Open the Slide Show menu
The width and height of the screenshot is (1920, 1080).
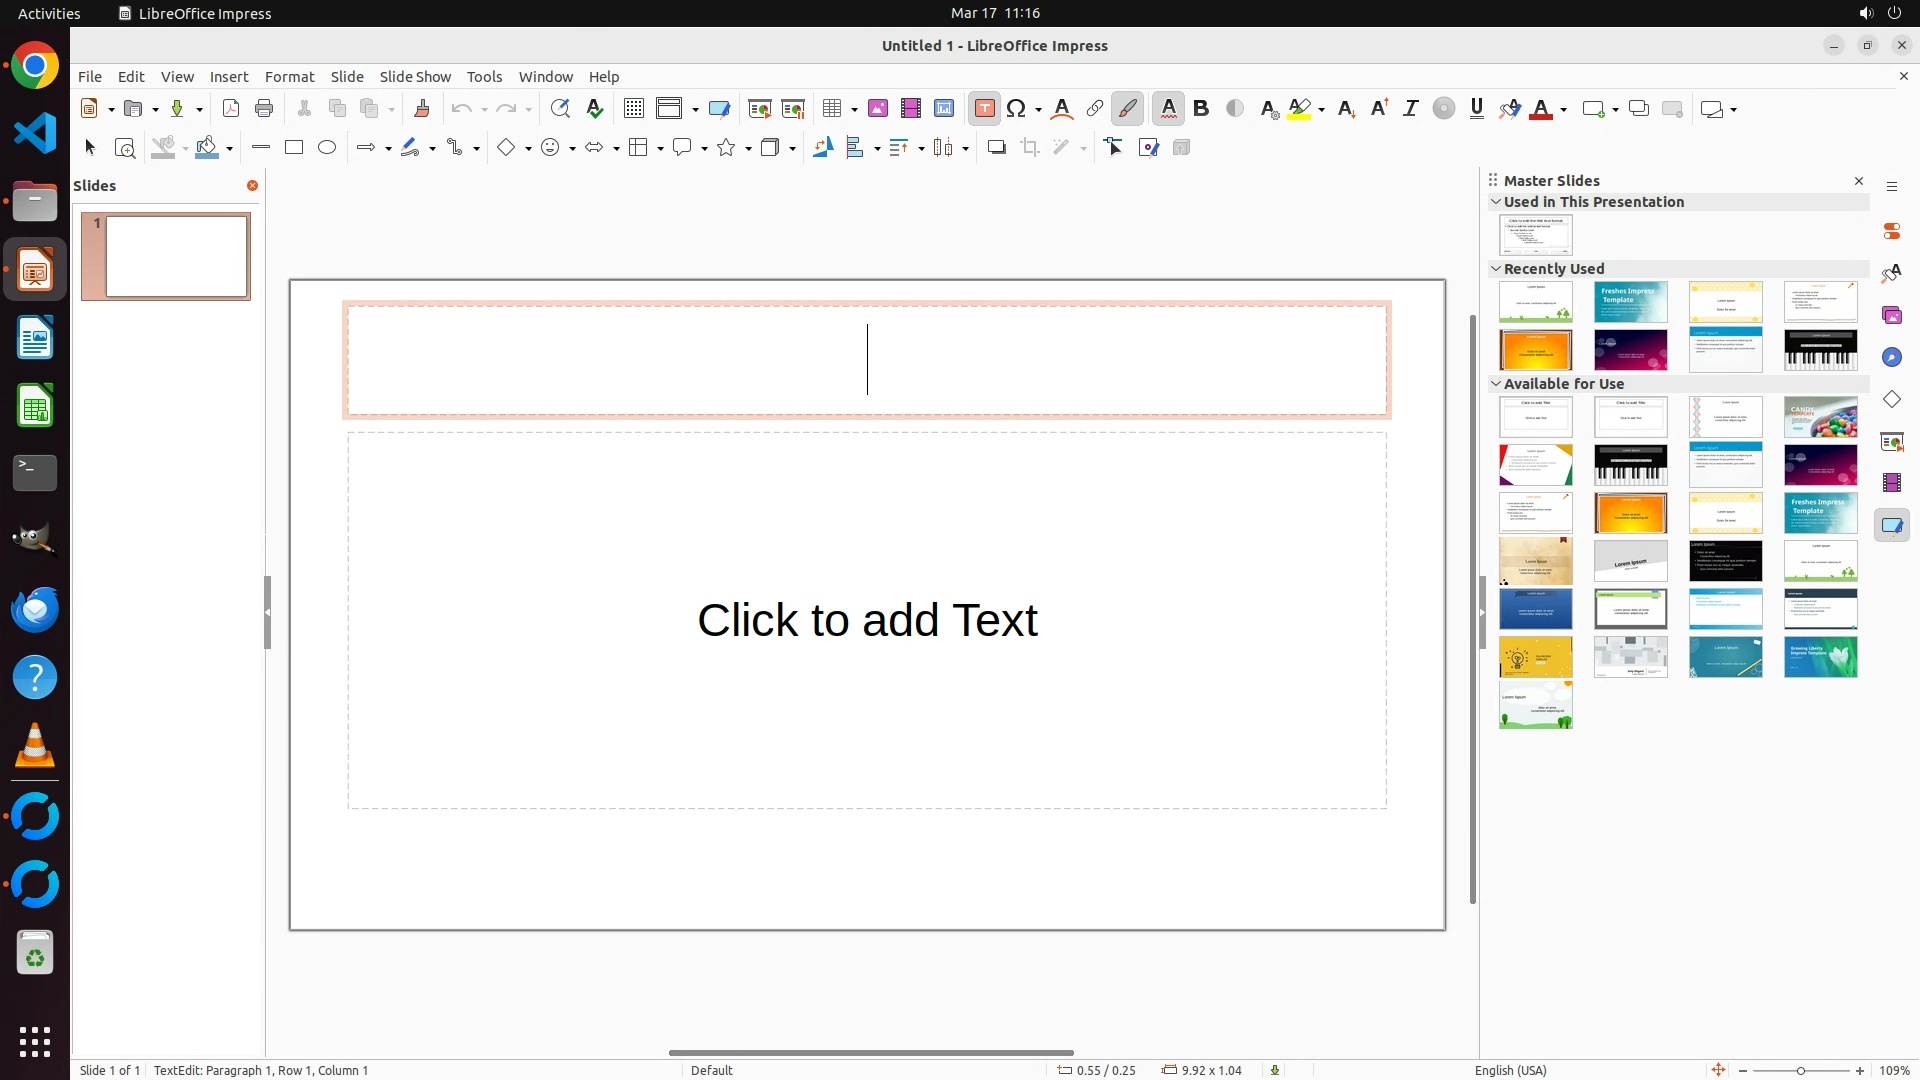[x=415, y=77]
